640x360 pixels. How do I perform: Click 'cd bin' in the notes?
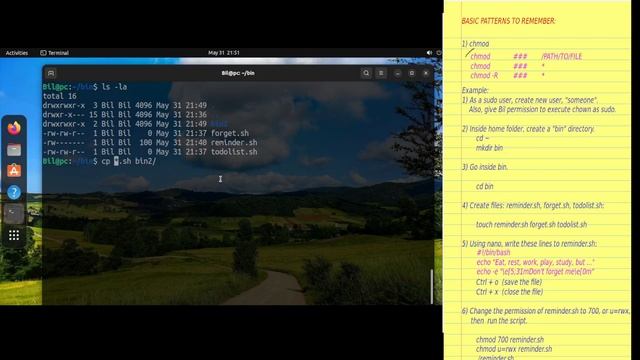(x=484, y=186)
